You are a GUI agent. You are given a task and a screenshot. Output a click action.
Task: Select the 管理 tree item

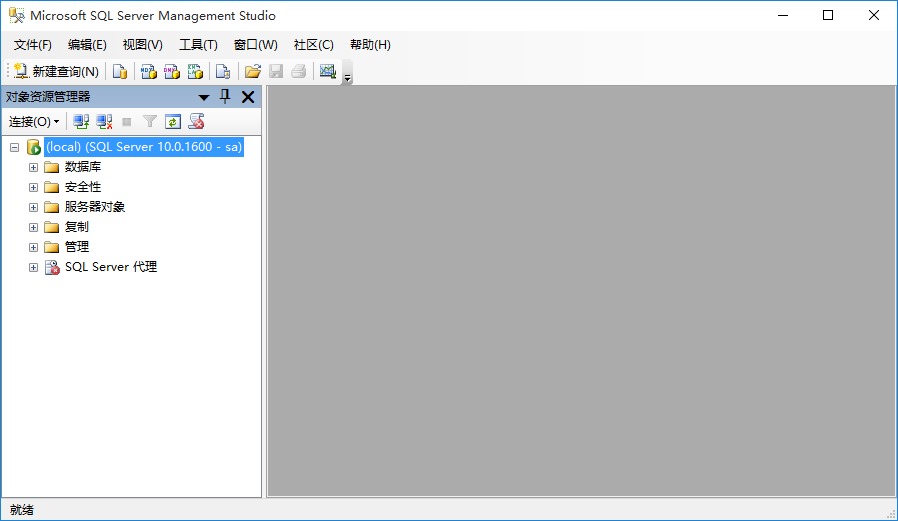77,247
